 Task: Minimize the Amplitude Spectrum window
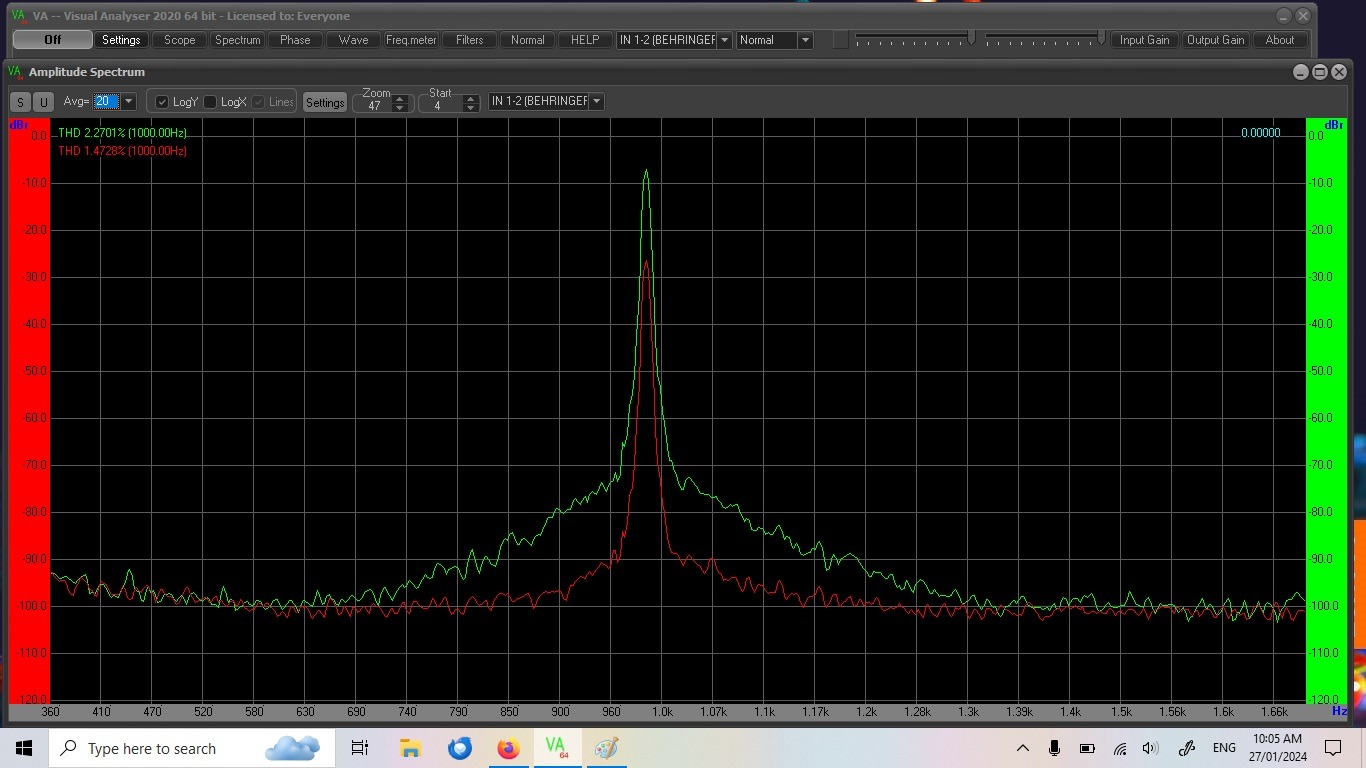(x=1301, y=72)
